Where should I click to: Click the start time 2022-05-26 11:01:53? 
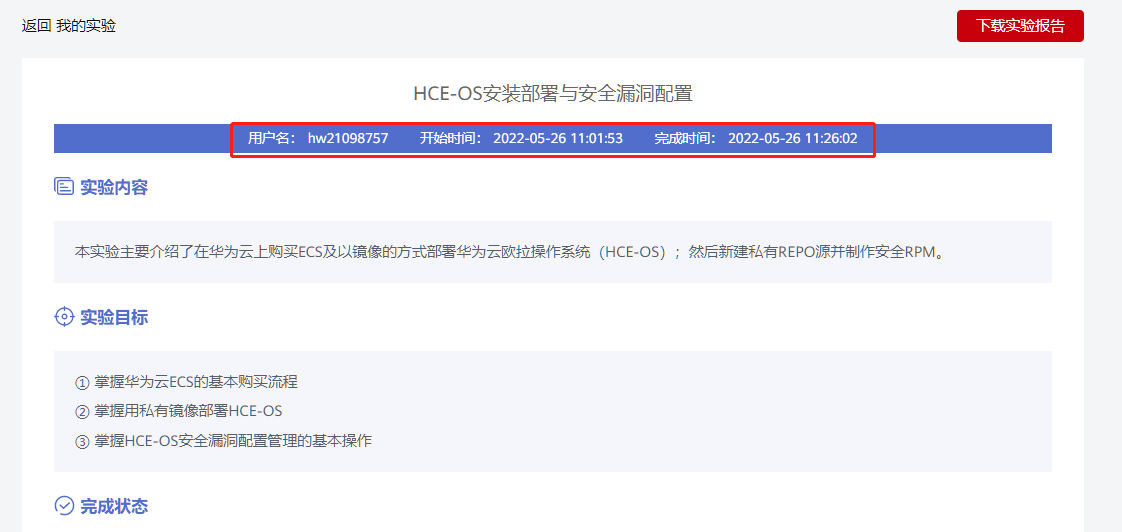pyautogui.click(x=558, y=138)
